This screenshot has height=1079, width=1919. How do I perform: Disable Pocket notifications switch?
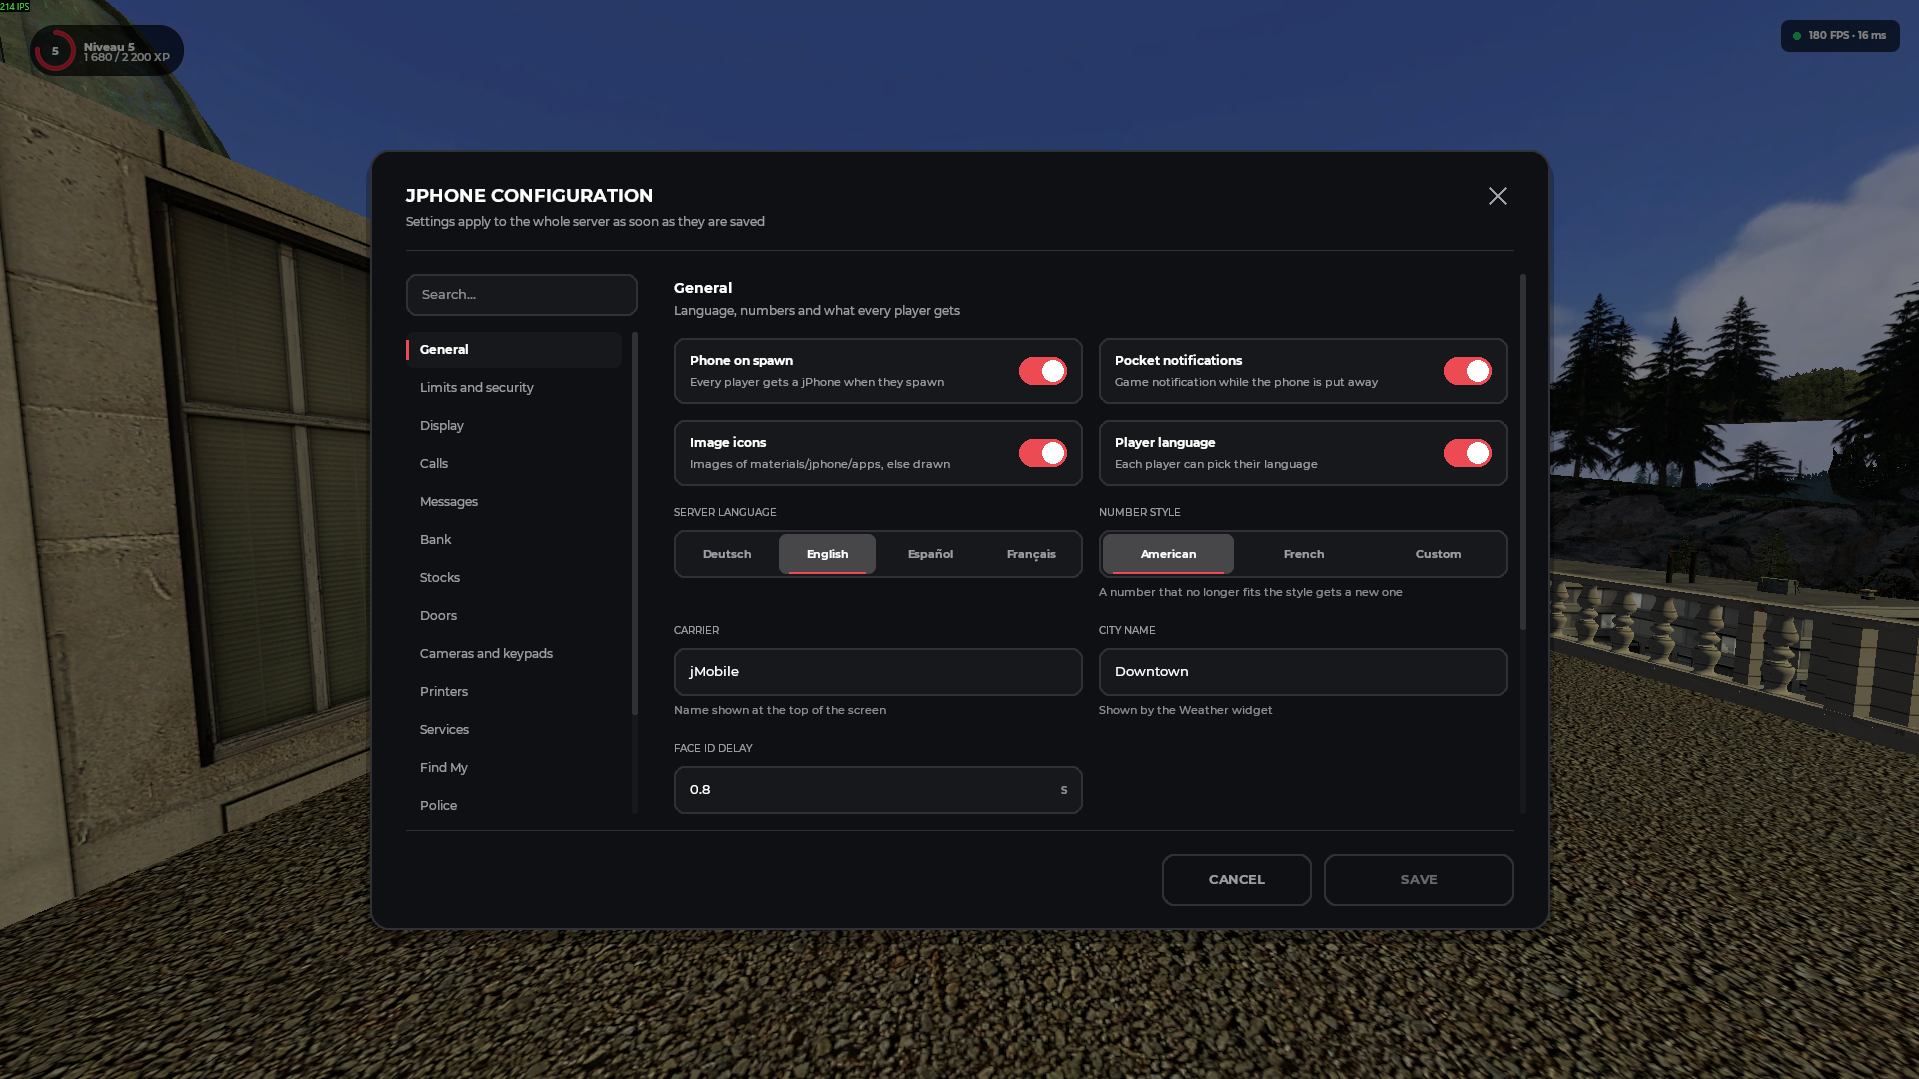(1467, 371)
